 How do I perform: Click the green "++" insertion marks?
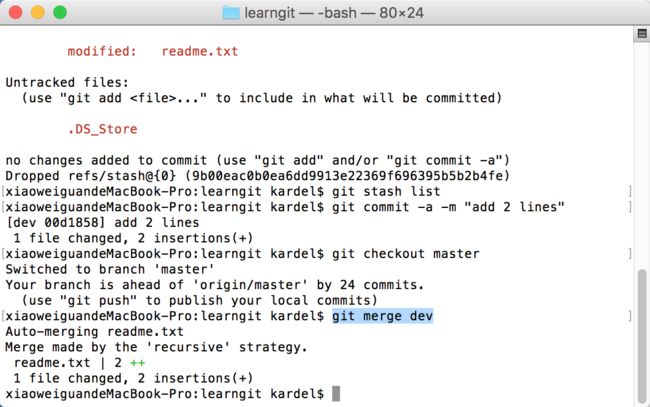(x=138, y=363)
